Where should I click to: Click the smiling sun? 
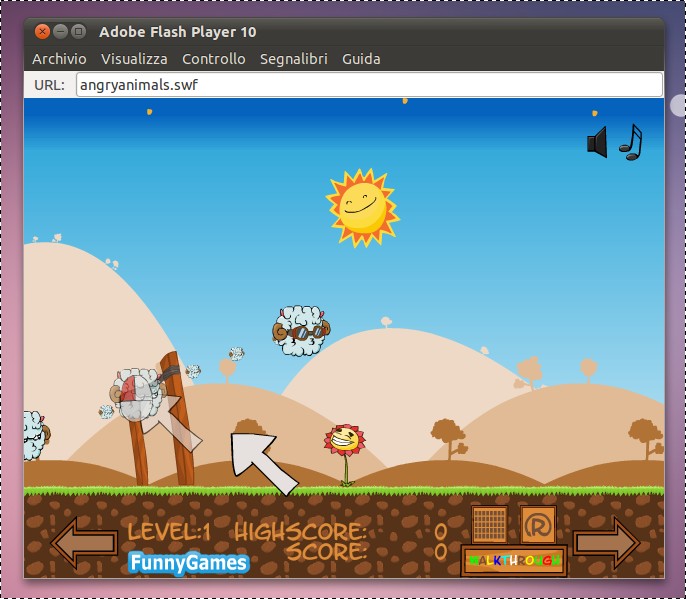(x=362, y=208)
